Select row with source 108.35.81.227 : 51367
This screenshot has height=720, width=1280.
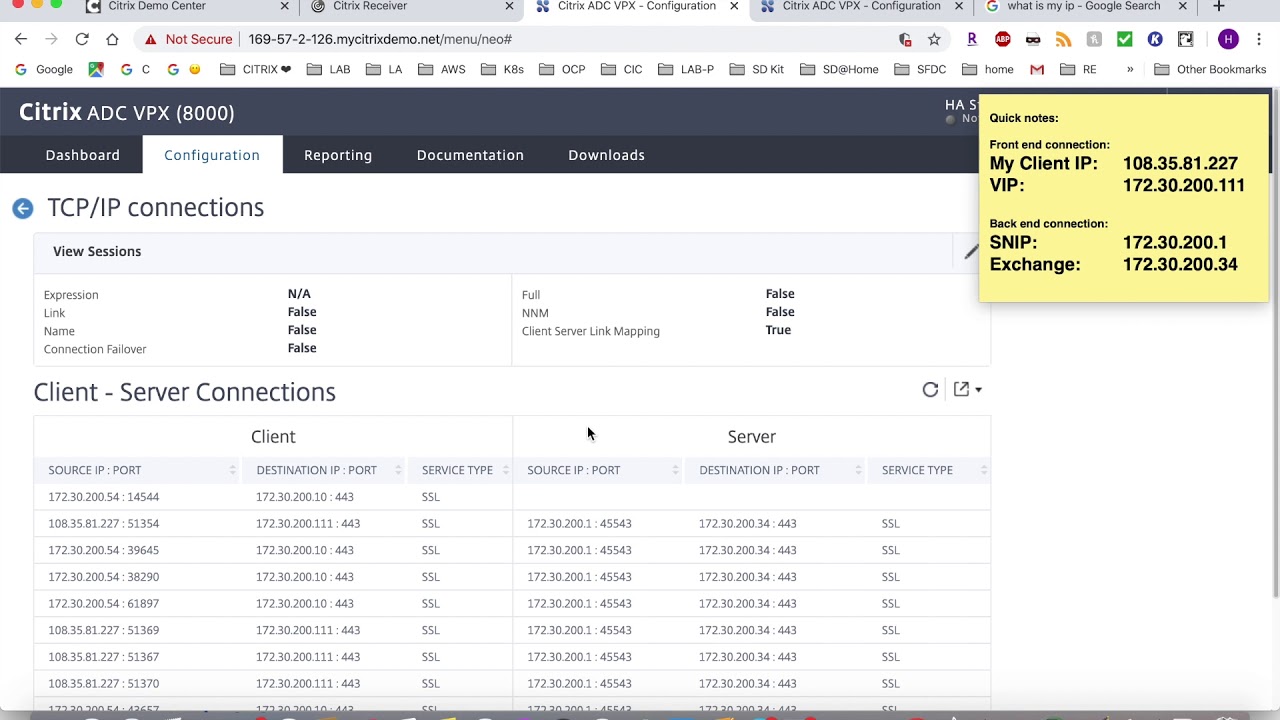tap(512, 657)
